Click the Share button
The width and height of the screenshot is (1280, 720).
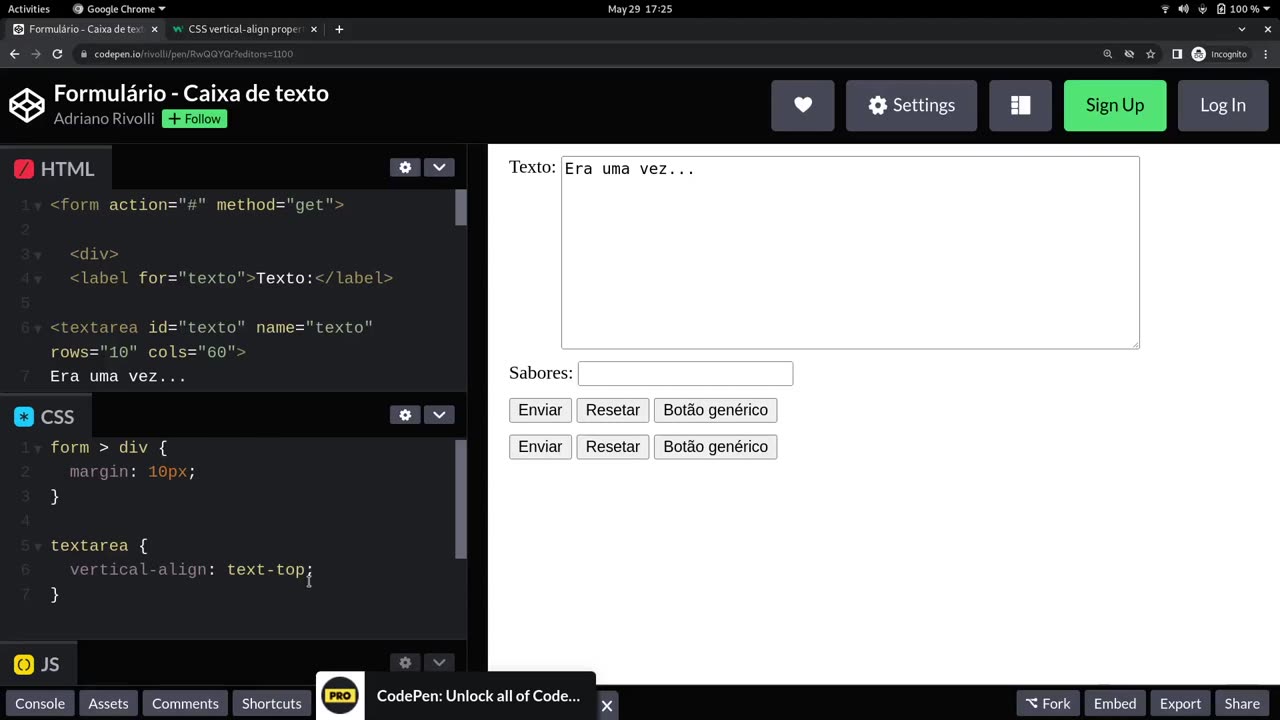tap(1242, 703)
